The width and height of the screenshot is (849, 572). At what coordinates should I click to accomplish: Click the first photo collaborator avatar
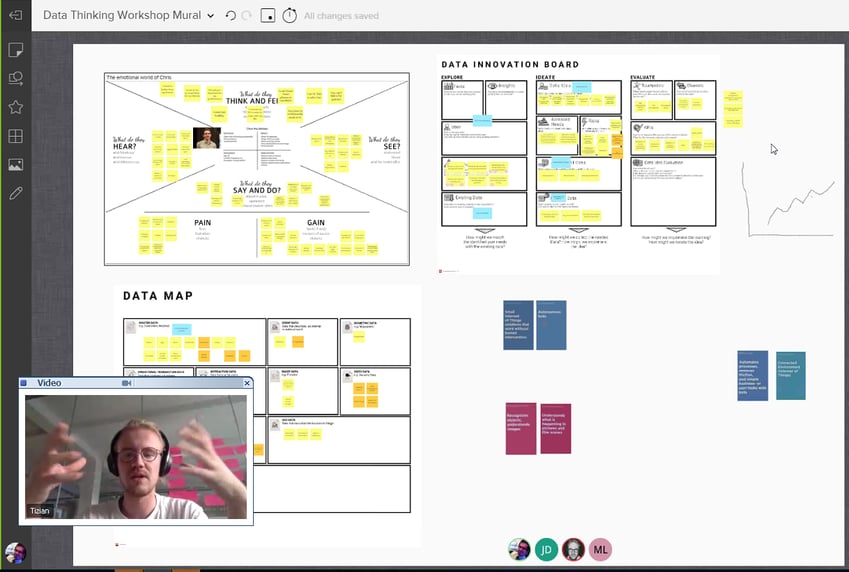[x=519, y=550]
